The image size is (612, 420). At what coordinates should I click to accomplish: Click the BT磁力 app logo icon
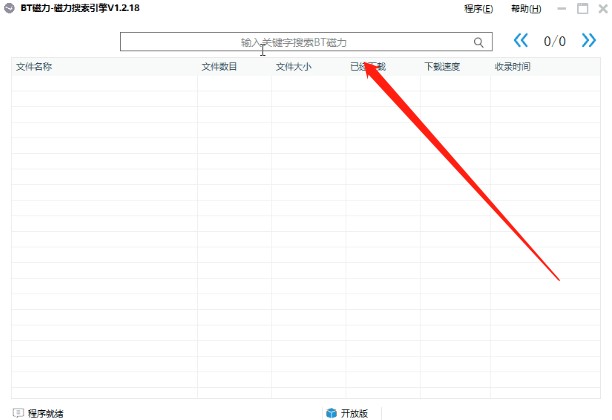point(9,8)
